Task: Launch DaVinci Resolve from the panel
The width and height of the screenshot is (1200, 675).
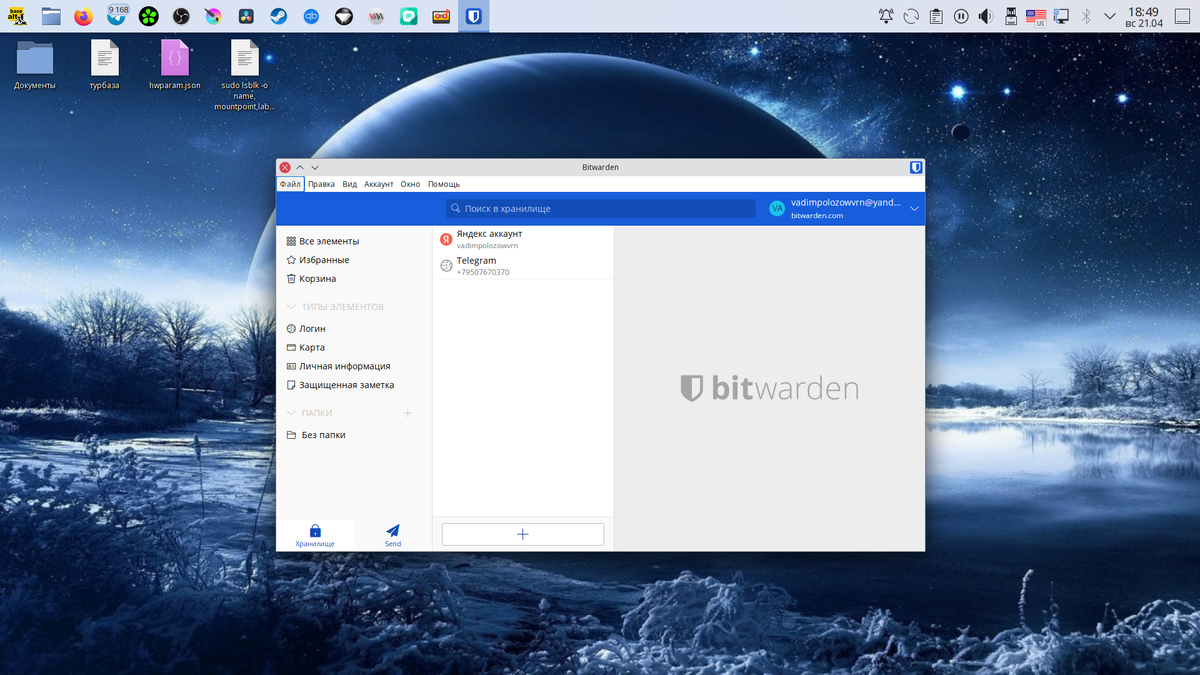Action: pyautogui.click(x=246, y=16)
